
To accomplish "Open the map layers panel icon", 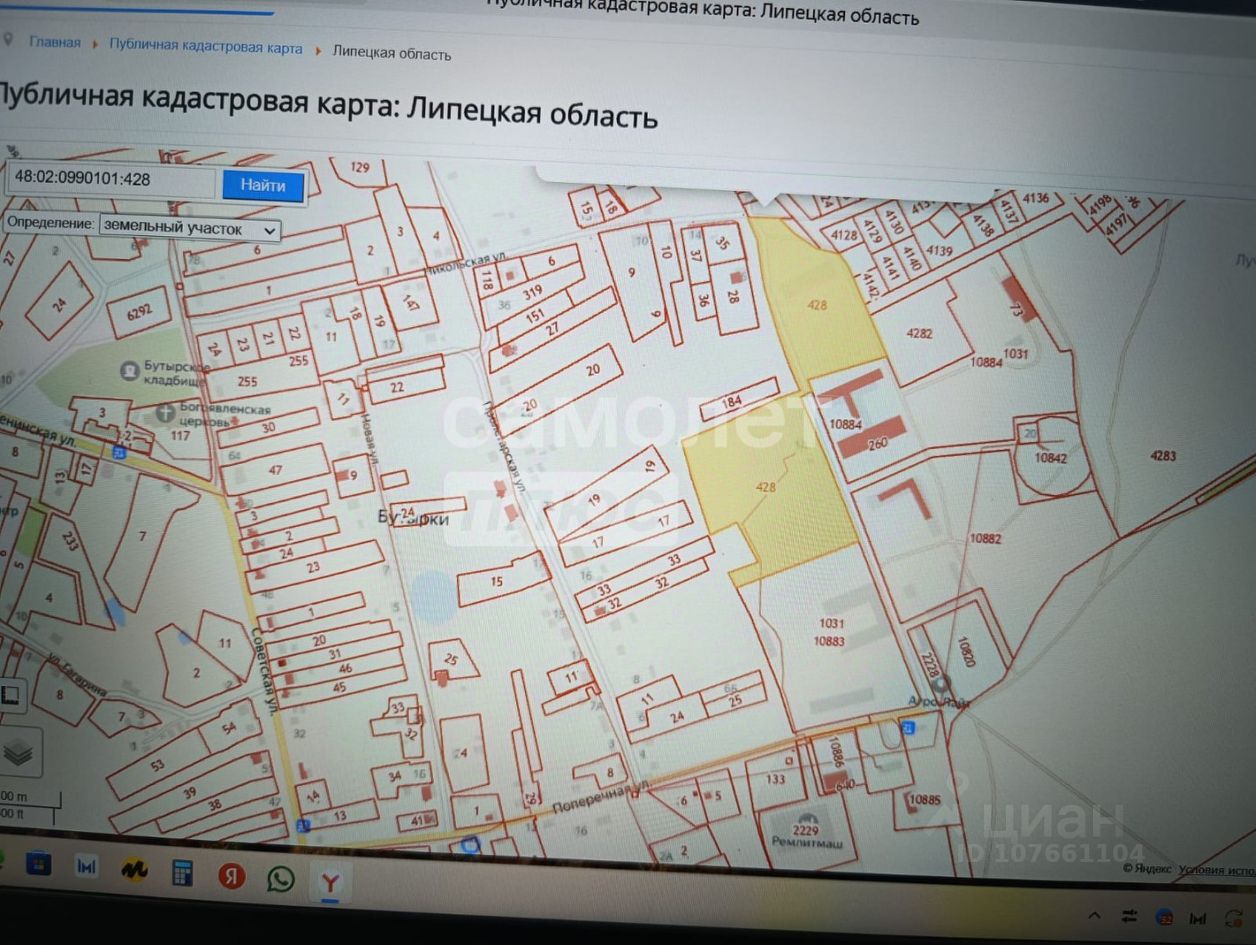I will point(19,752).
